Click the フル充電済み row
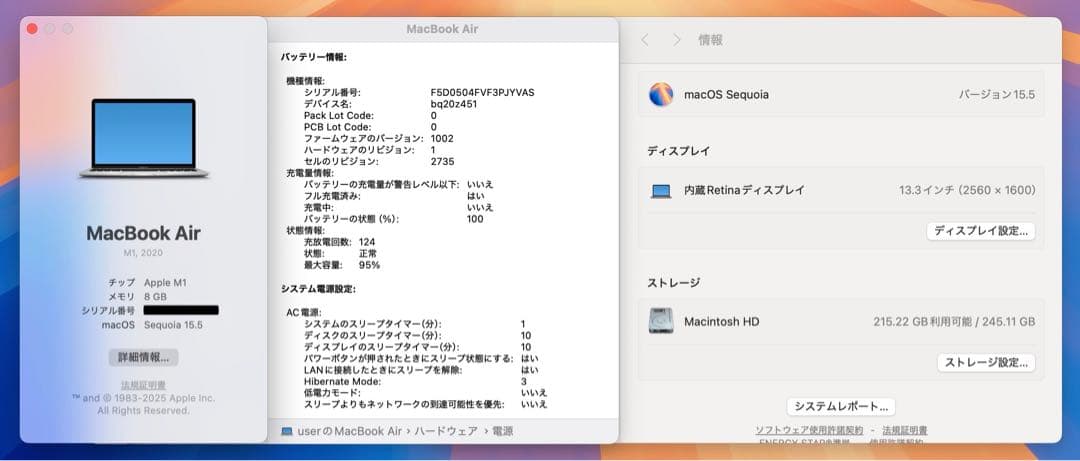The width and height of the screenshot is (1080, 461). (x=394, y=196)
